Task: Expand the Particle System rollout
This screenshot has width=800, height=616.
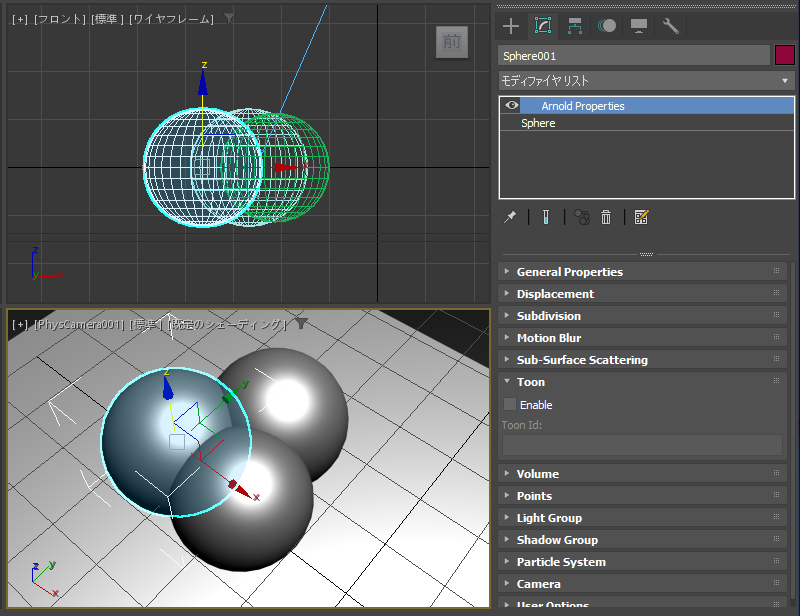Action: tap(642, 561)
